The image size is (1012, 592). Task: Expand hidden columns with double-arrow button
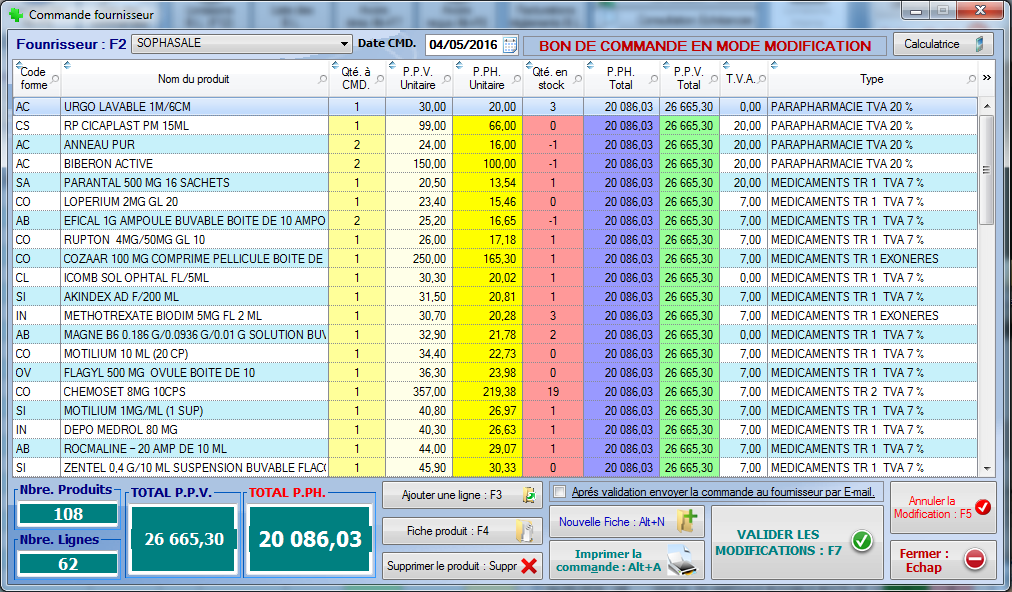click(987, 78)
